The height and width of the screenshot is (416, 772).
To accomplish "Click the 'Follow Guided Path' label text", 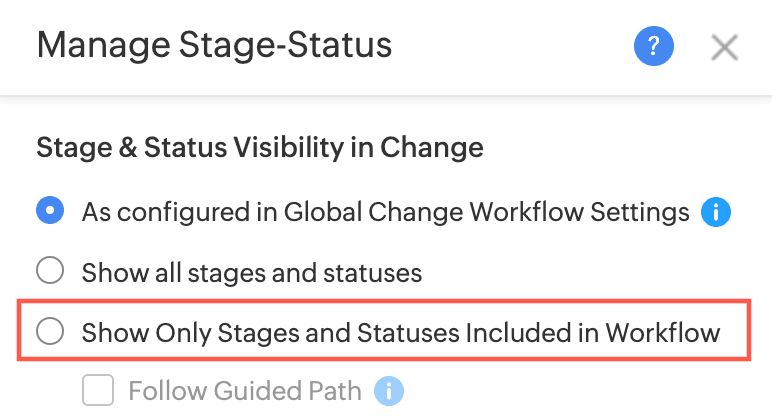I will click(x=244, y=390).
